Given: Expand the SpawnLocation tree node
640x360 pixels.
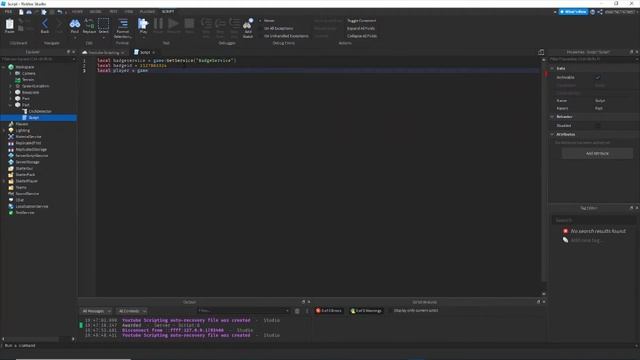Looking at the screenshot, I should (11, 86).
